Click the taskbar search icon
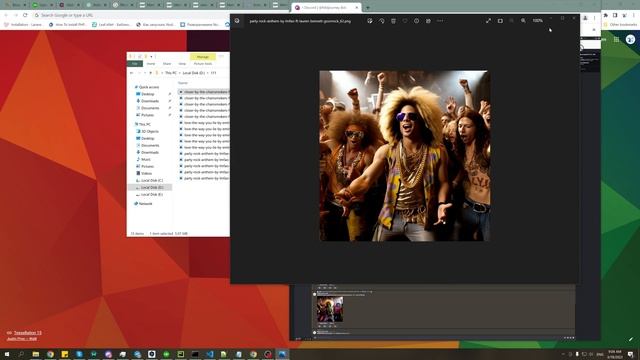The height and width of the screenshot is (360, 640). pyautogui.click(x=21, y=354)
